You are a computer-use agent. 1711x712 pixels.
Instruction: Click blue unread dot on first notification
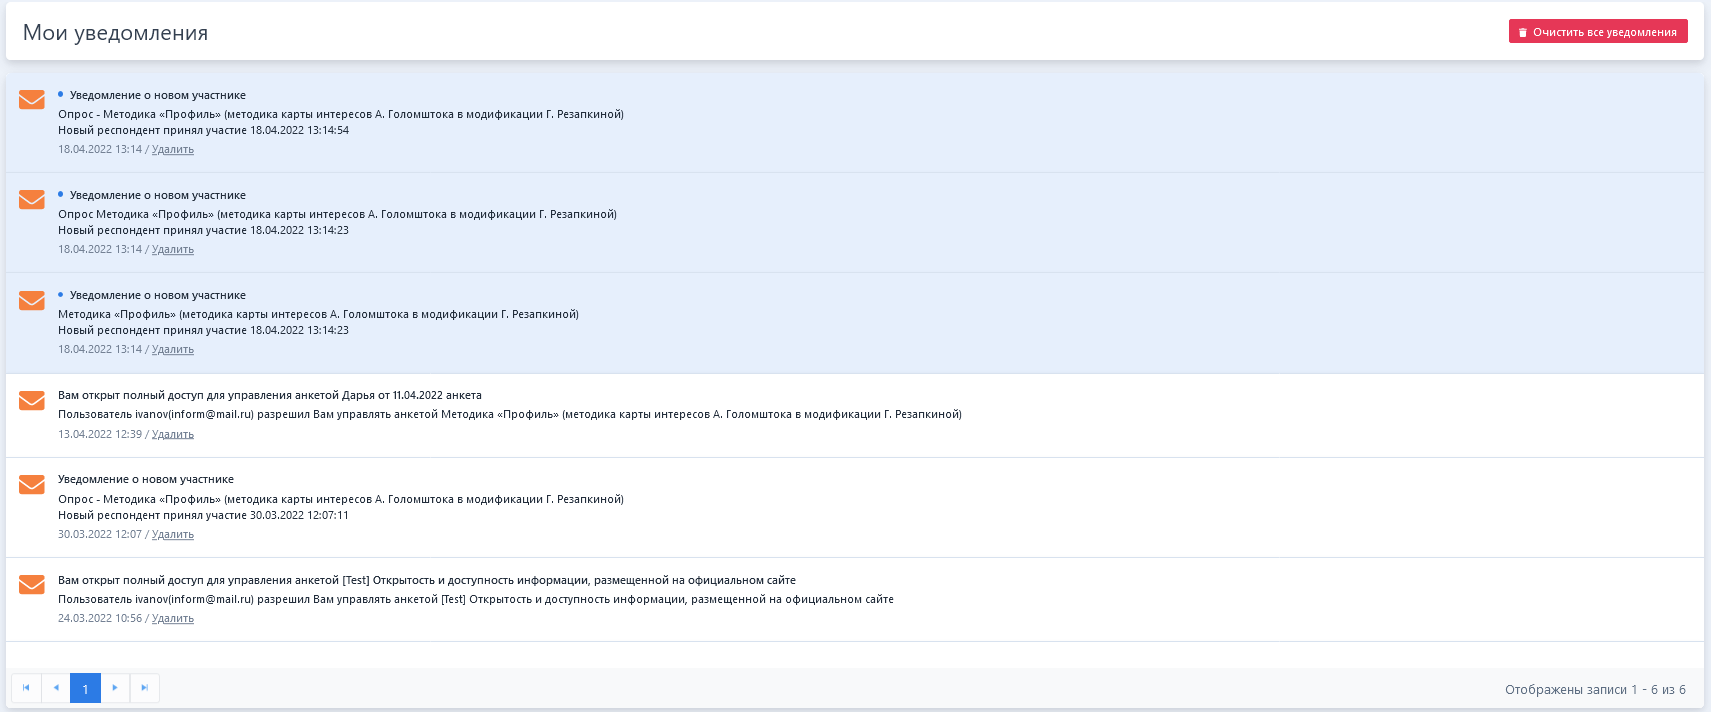coord(61,94)
